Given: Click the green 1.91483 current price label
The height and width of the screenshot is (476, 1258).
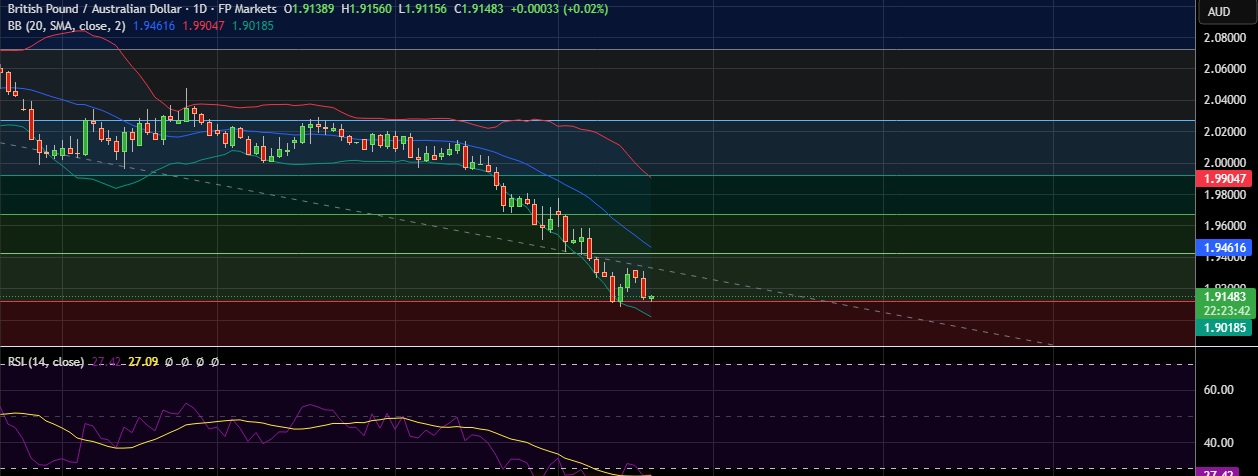Looking at the screenshot, I should (1224, 297).
